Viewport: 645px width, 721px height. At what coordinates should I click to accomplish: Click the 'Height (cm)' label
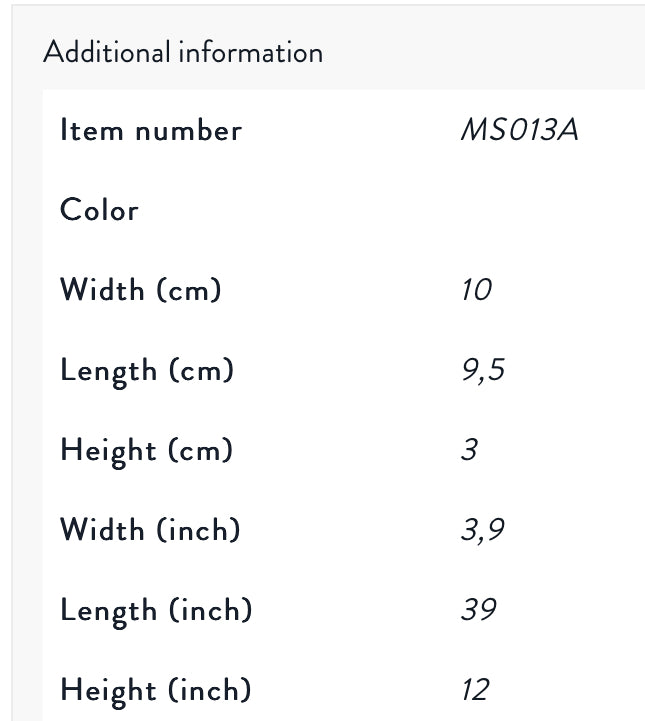[x=147, y=451]
